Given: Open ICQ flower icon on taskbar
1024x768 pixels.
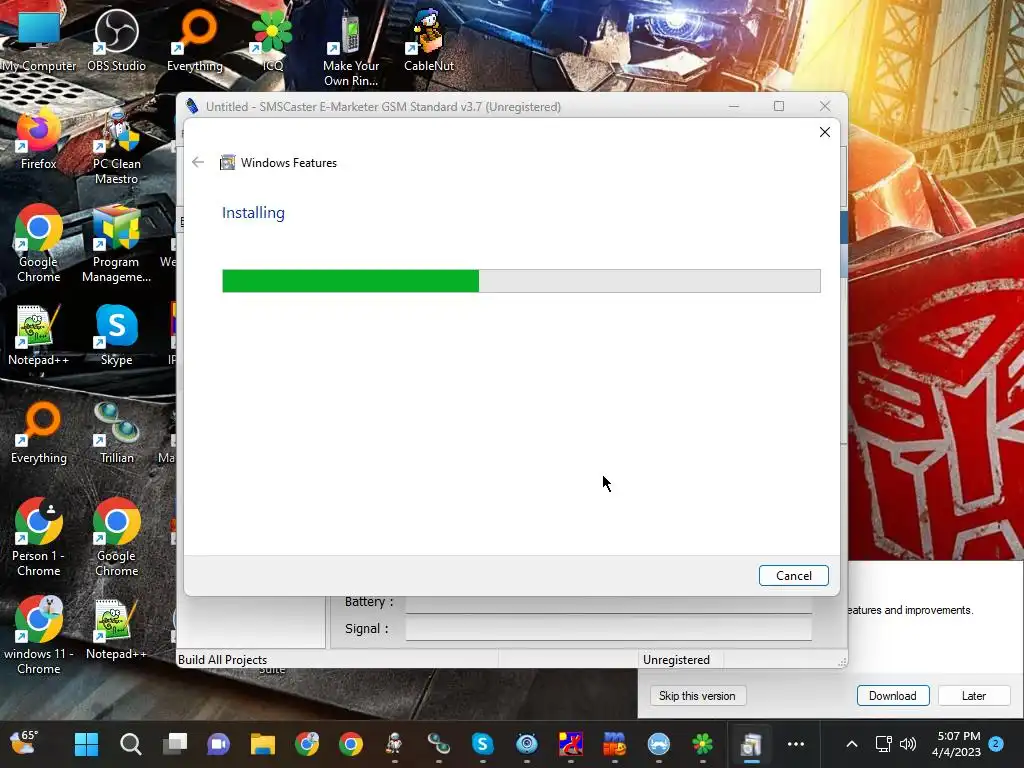Looking at the screenshot, I should pos(703,744).
